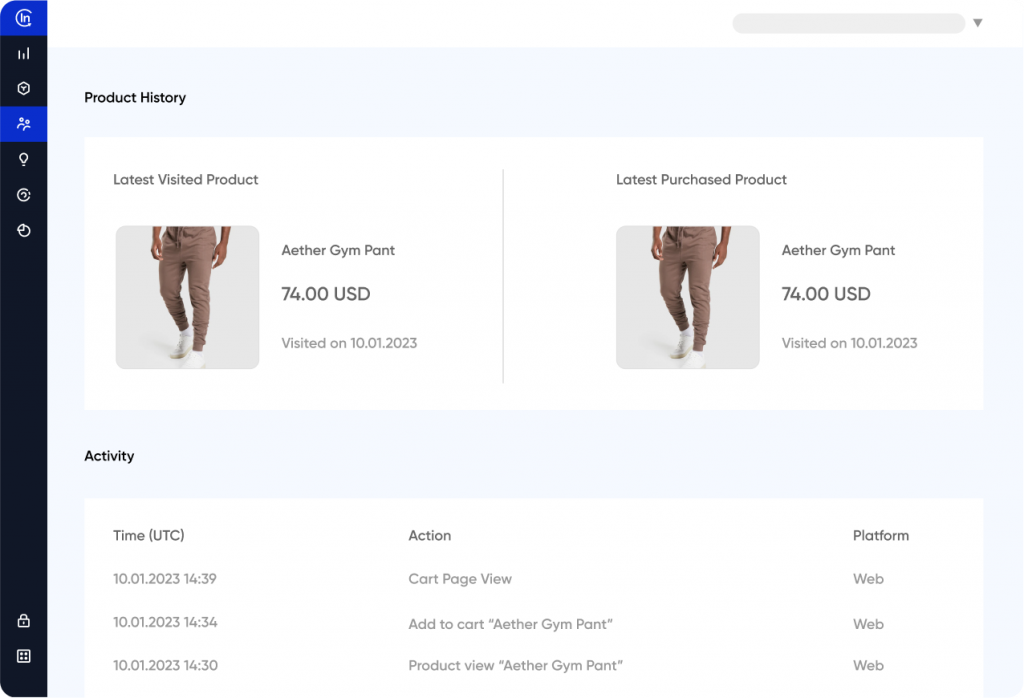This screenshot has width=1024, height=698.
Task: Expand the top-right account dropdown arrow
Action: pyautogui.click(x=977, y=23)
